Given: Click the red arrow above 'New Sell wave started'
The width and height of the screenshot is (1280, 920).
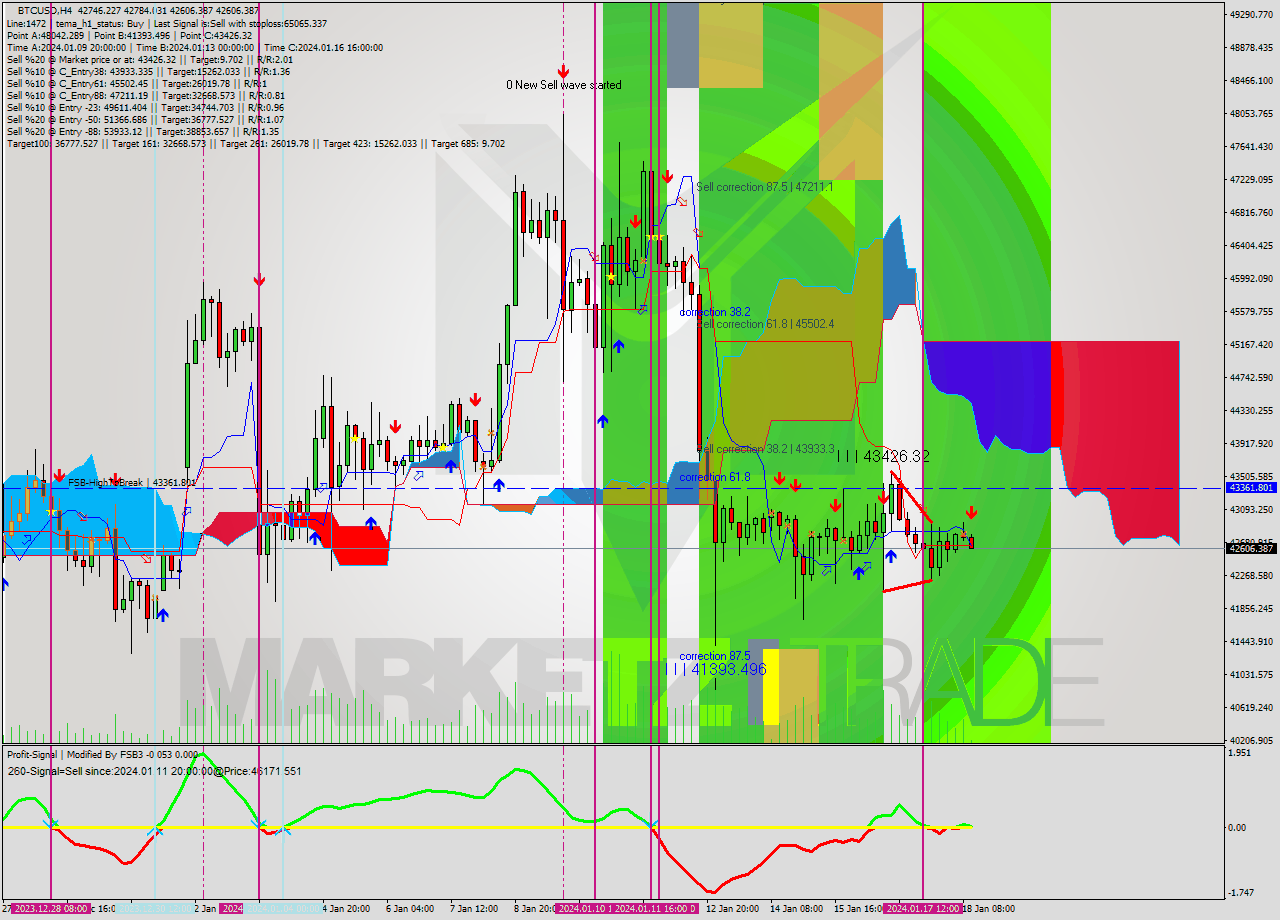Looking at the screenshot, I should pos(563,71).
